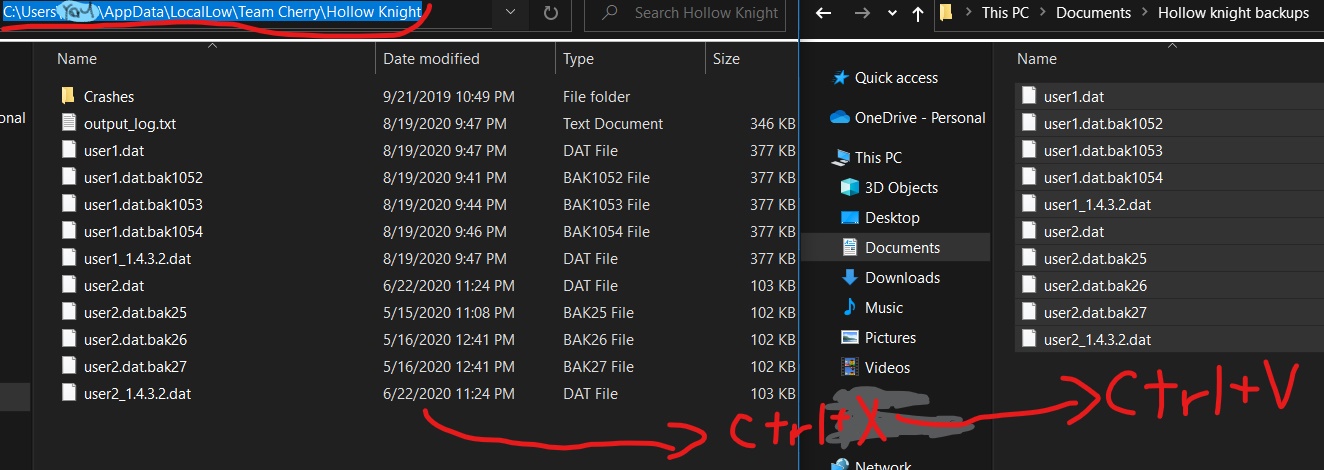
Task: Select user2.dat.bak26 in backups folder
Action: pyautogui.click(x=1095, y=286)
